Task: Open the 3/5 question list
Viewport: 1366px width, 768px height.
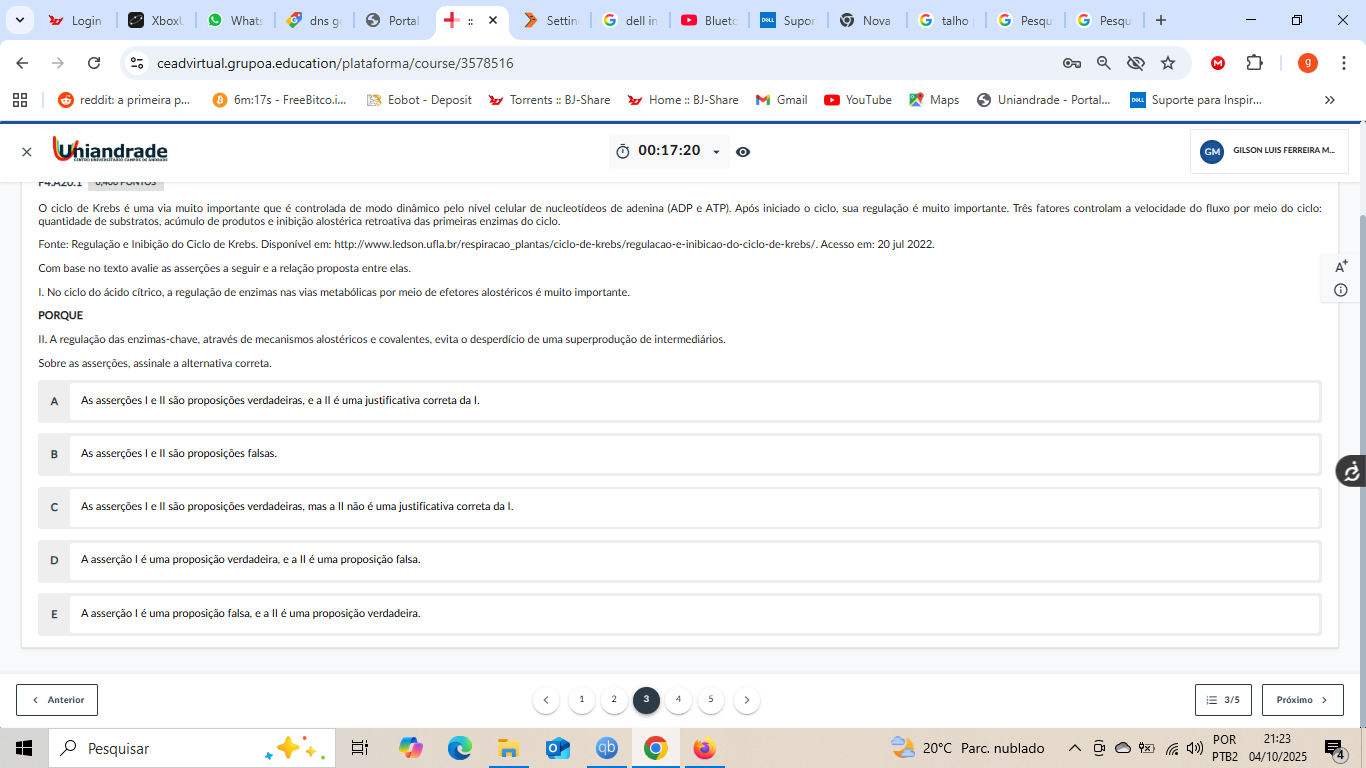Action: pos(1223,700)
